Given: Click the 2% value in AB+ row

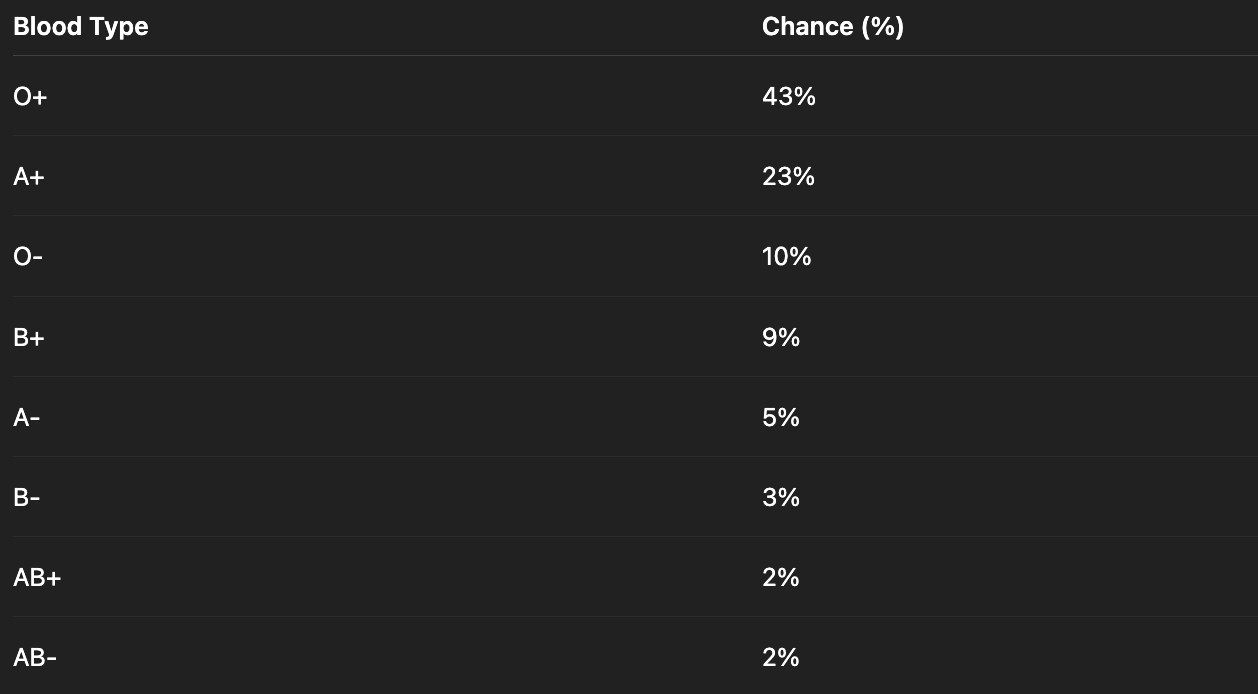Looking at the screenshot, I should pos(780,578).
